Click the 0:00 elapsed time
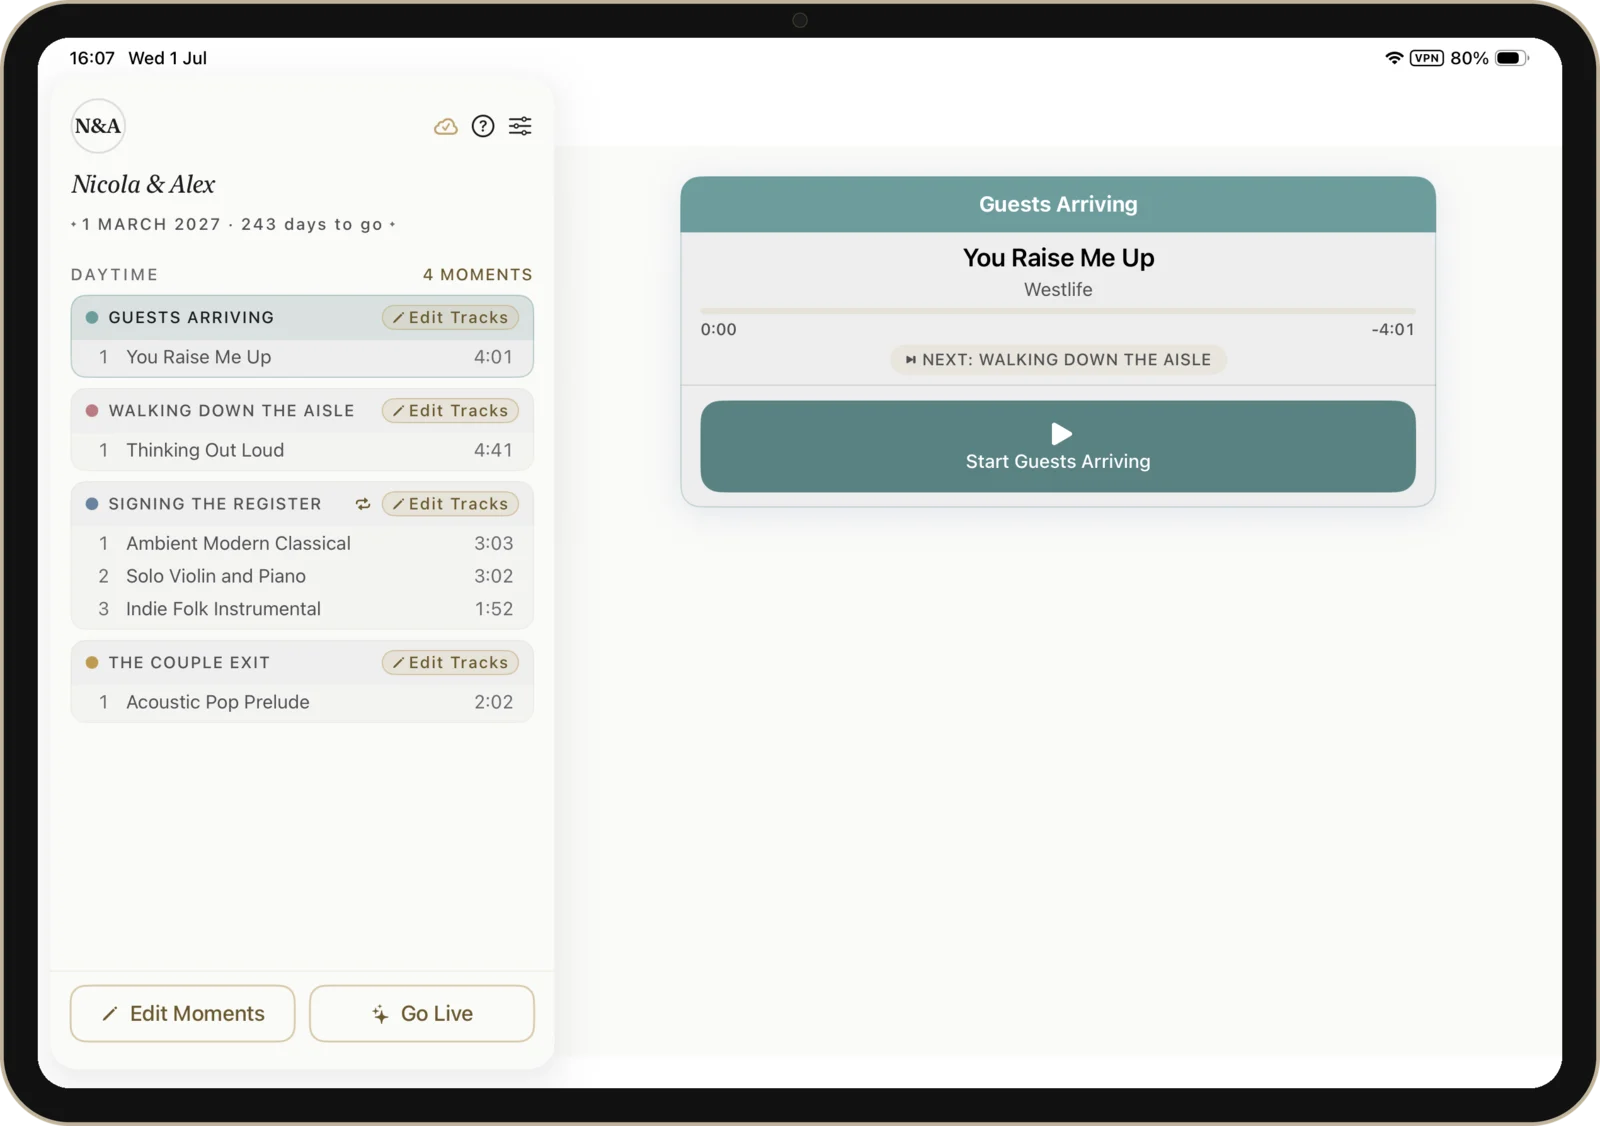 click(x=718, y=329)
